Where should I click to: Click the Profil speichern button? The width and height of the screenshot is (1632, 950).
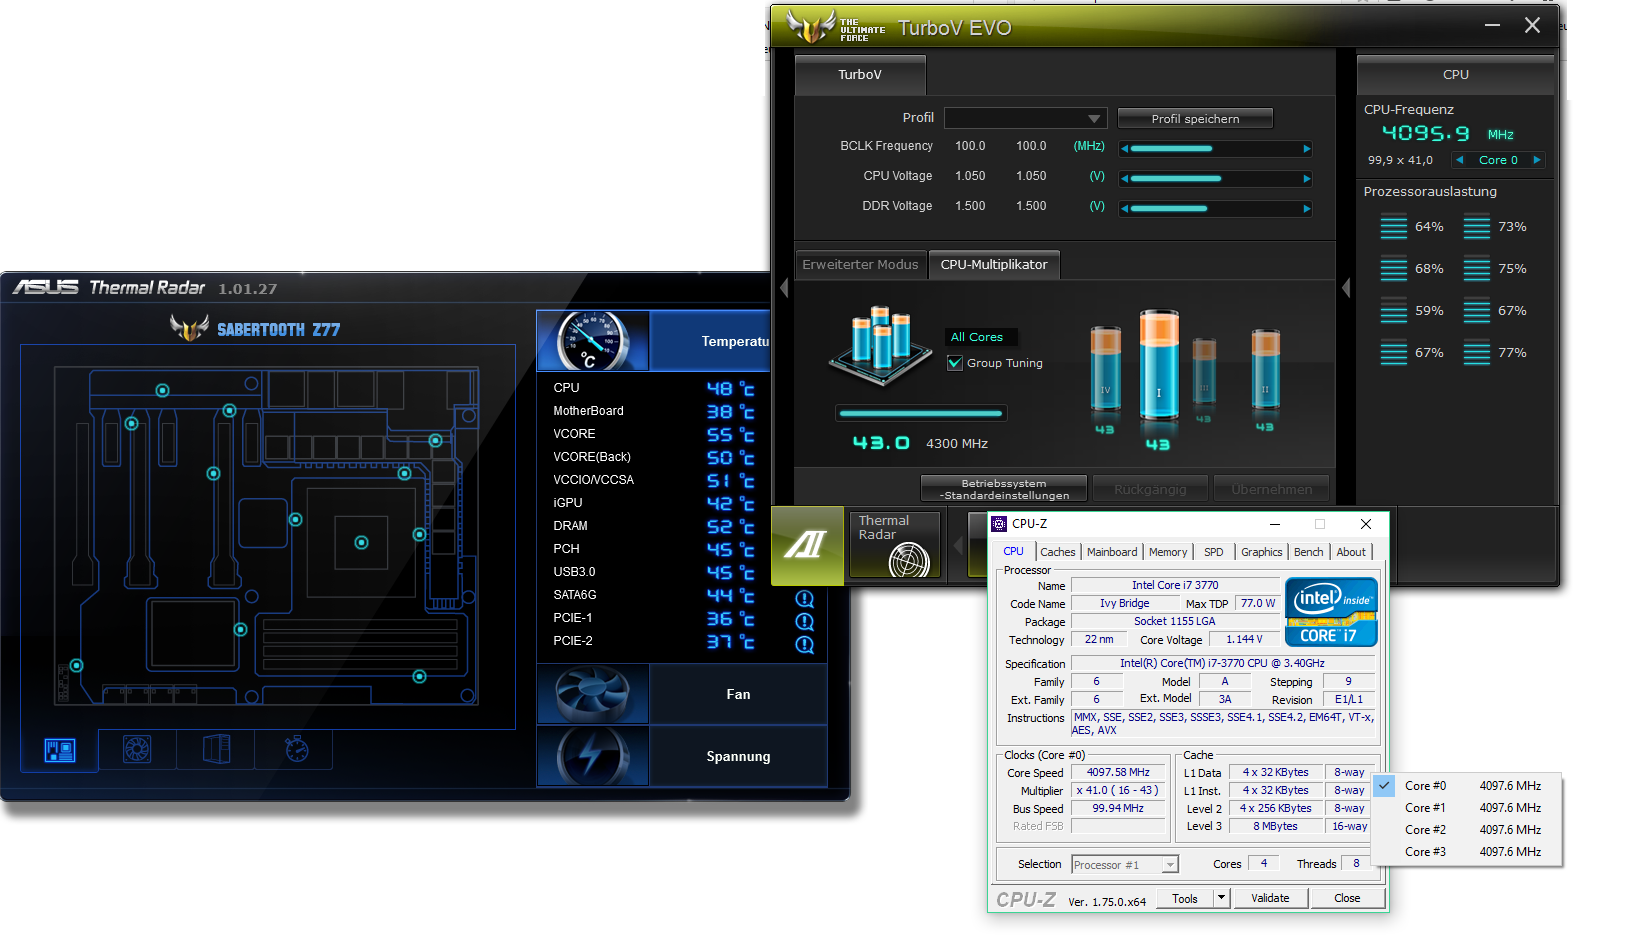1195,118
